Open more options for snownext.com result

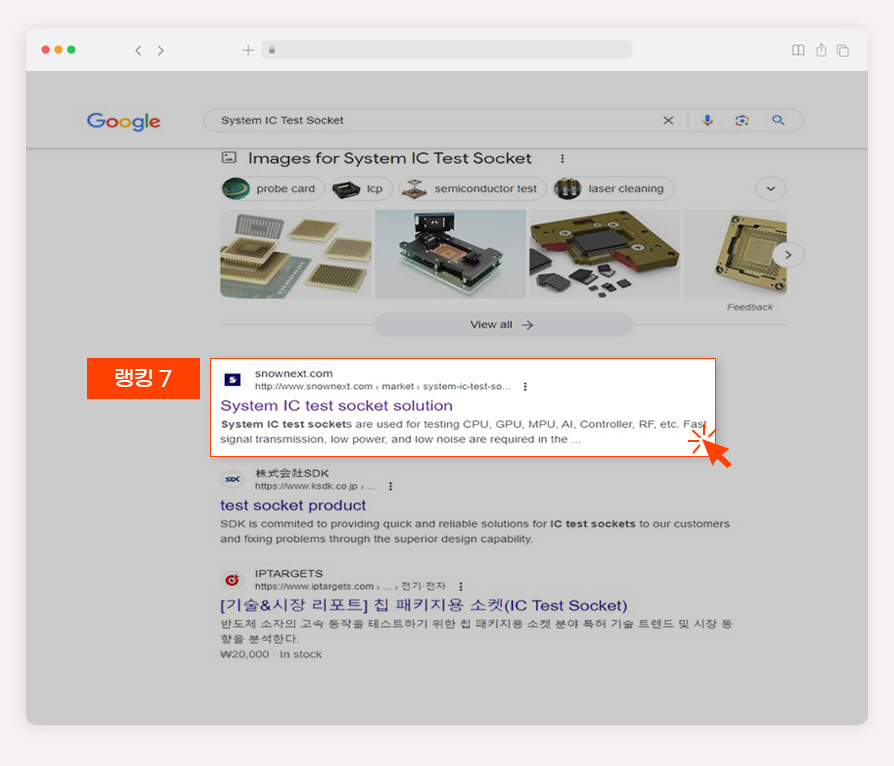click(525, 387)
